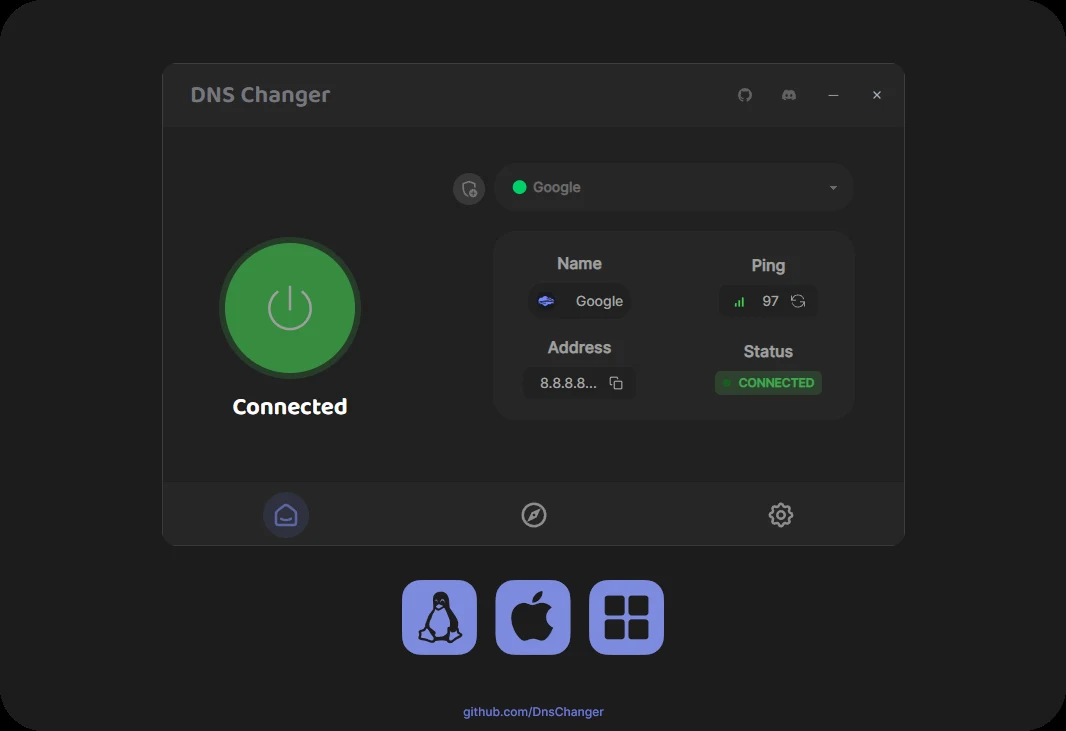Close the DNS Changer window
Screen dimensions: 1066x731
(877, 95)
